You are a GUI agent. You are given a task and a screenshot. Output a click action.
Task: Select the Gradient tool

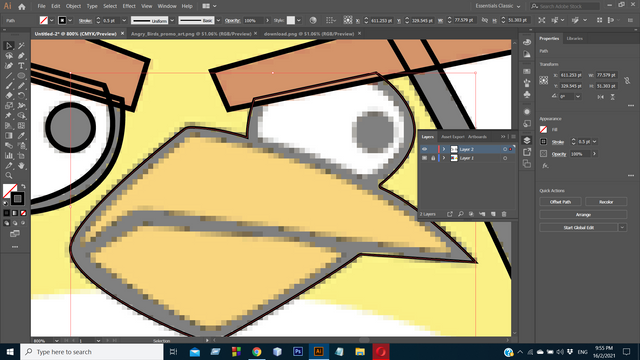pos(9,136)
